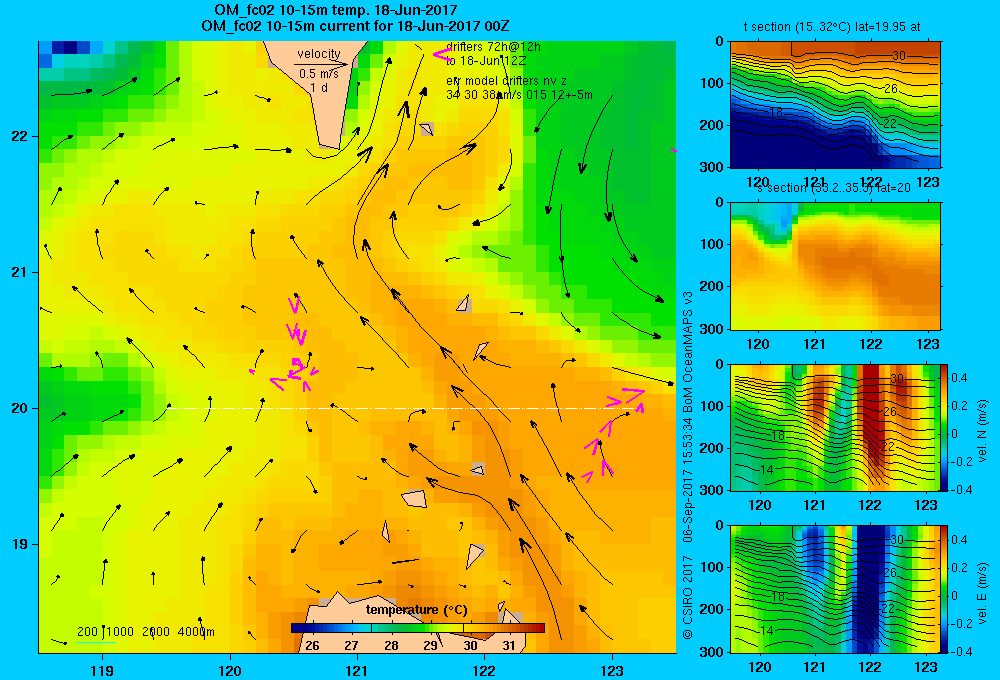The image size is (1000, 680).
Task: Open the temperature section panel at top right
Action: [835, 105]
